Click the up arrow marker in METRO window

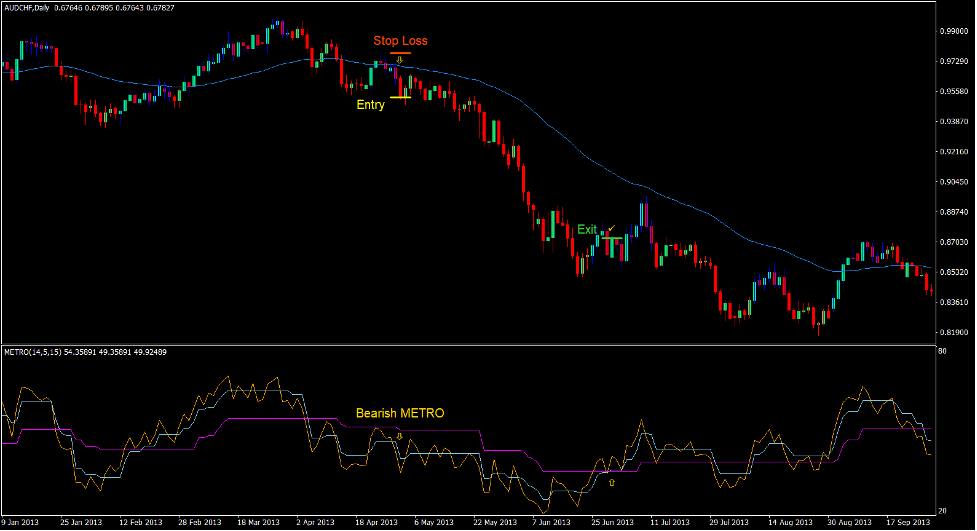point(612,482)
